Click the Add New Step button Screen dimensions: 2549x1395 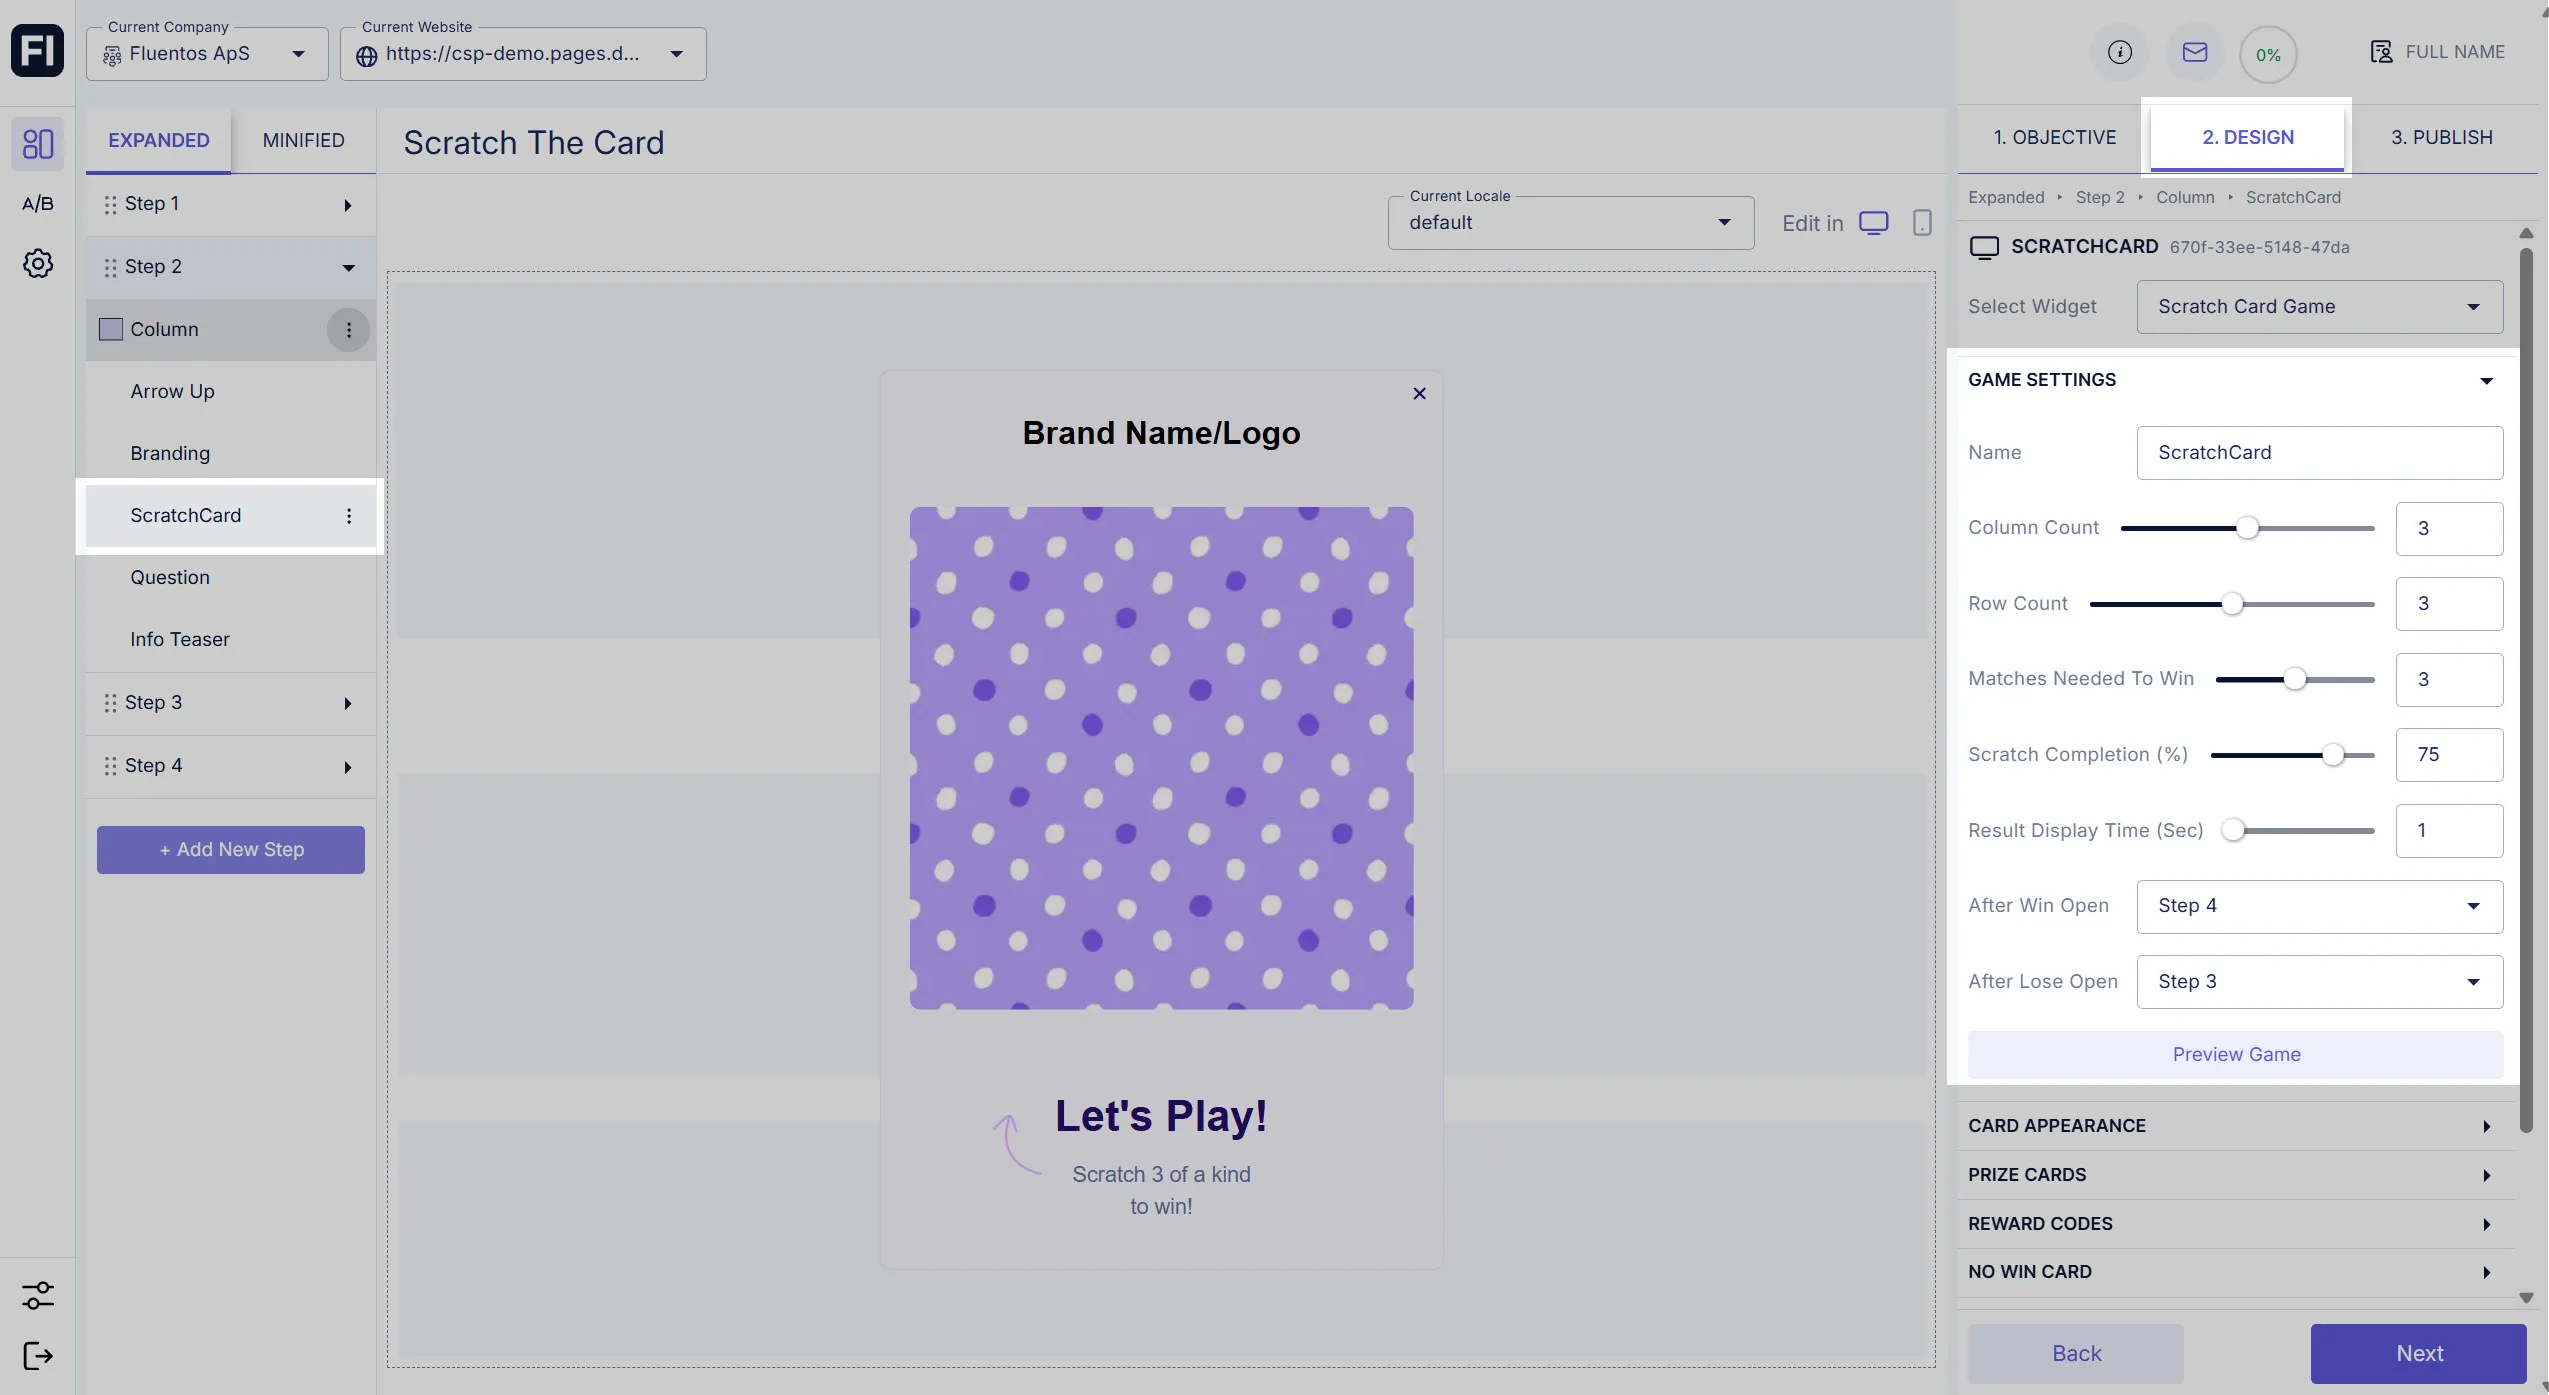231,850
